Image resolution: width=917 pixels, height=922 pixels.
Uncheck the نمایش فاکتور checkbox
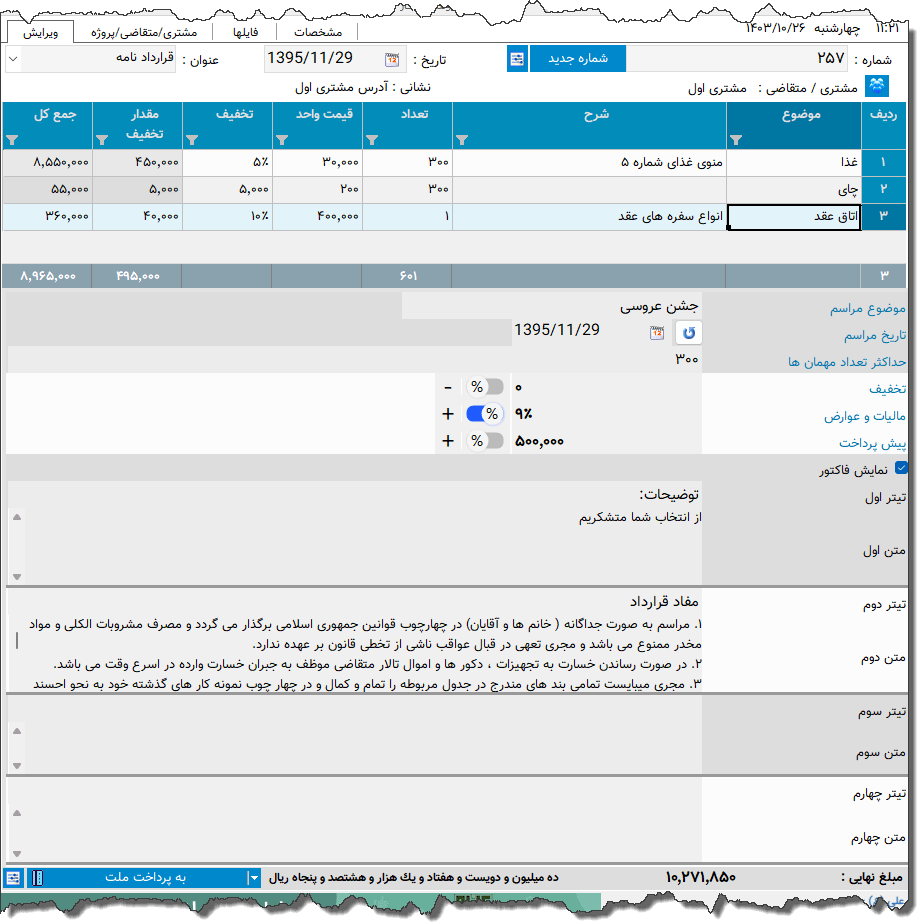[x=903, y=466]
